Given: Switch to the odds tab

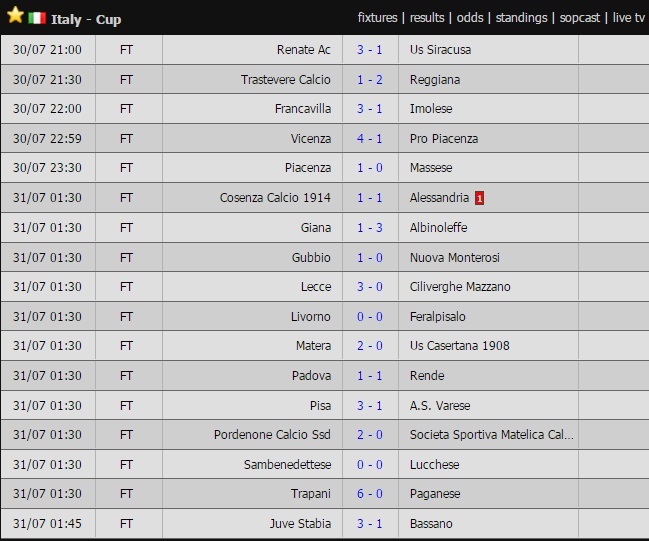Looking at the screenshot, I should (x=470, y=18).
